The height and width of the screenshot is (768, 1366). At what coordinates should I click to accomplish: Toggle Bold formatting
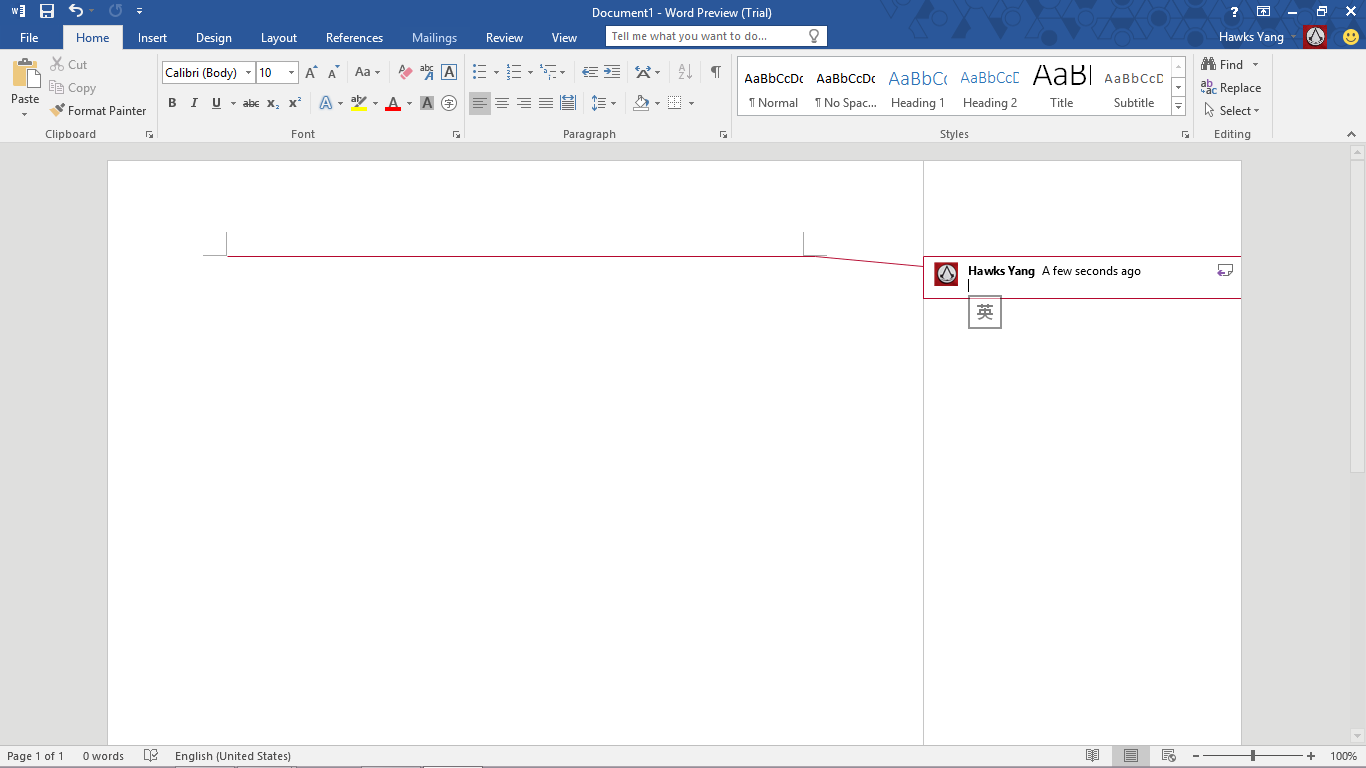tap(172, 103)
